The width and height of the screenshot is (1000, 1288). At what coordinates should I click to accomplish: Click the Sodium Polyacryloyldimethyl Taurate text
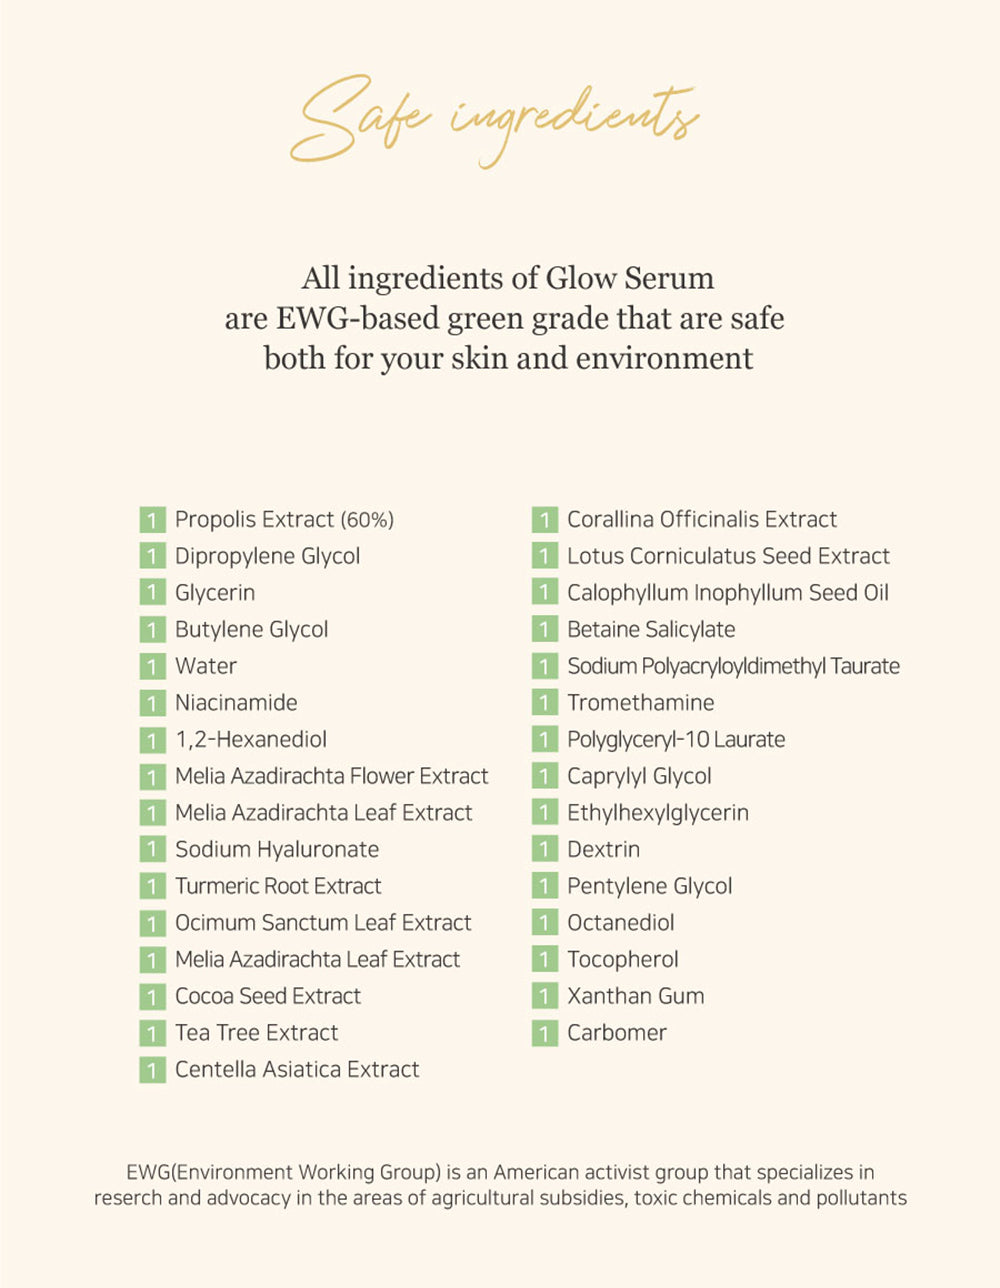tap(733, 667)
